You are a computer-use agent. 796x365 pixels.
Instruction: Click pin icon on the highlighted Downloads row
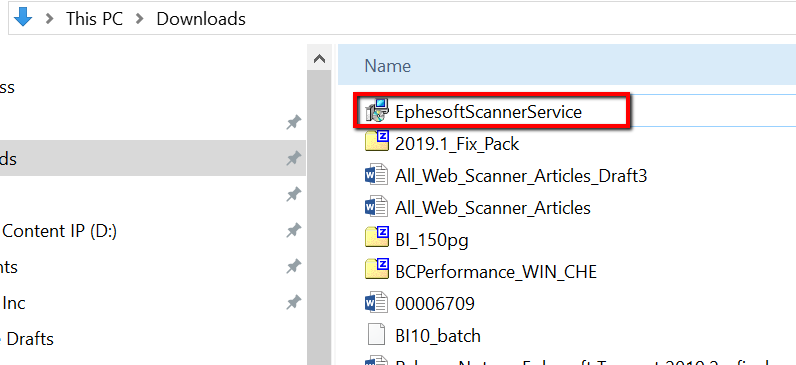pyautogui.click(x=293, y=158)
